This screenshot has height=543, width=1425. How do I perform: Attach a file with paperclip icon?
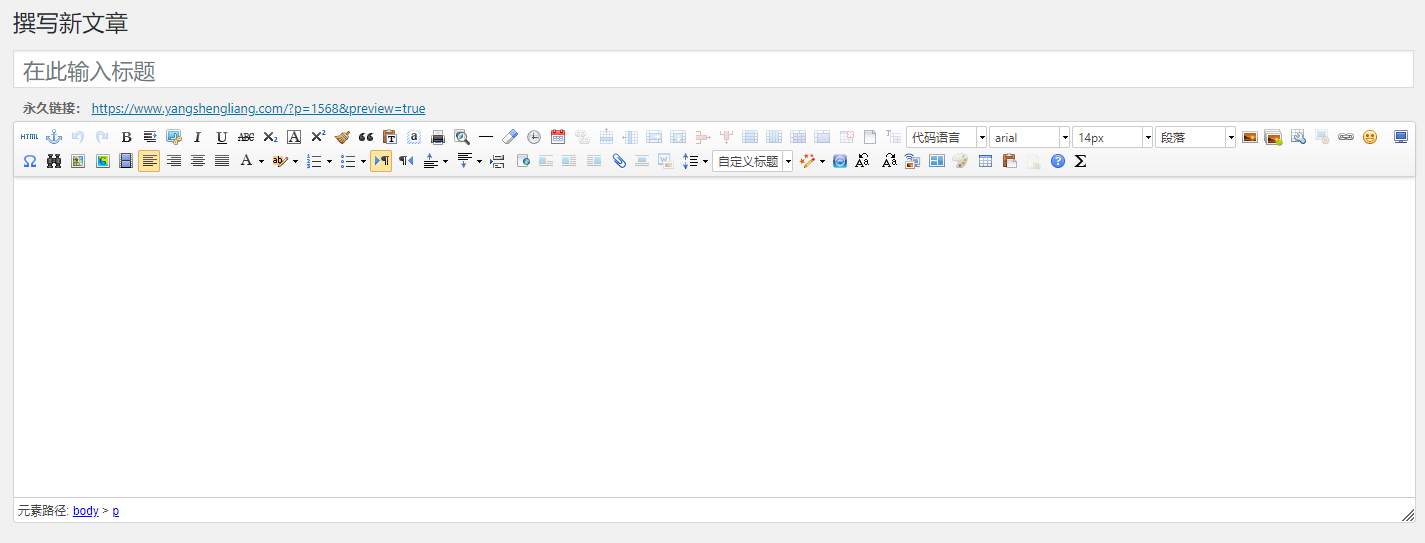[619, 161]
